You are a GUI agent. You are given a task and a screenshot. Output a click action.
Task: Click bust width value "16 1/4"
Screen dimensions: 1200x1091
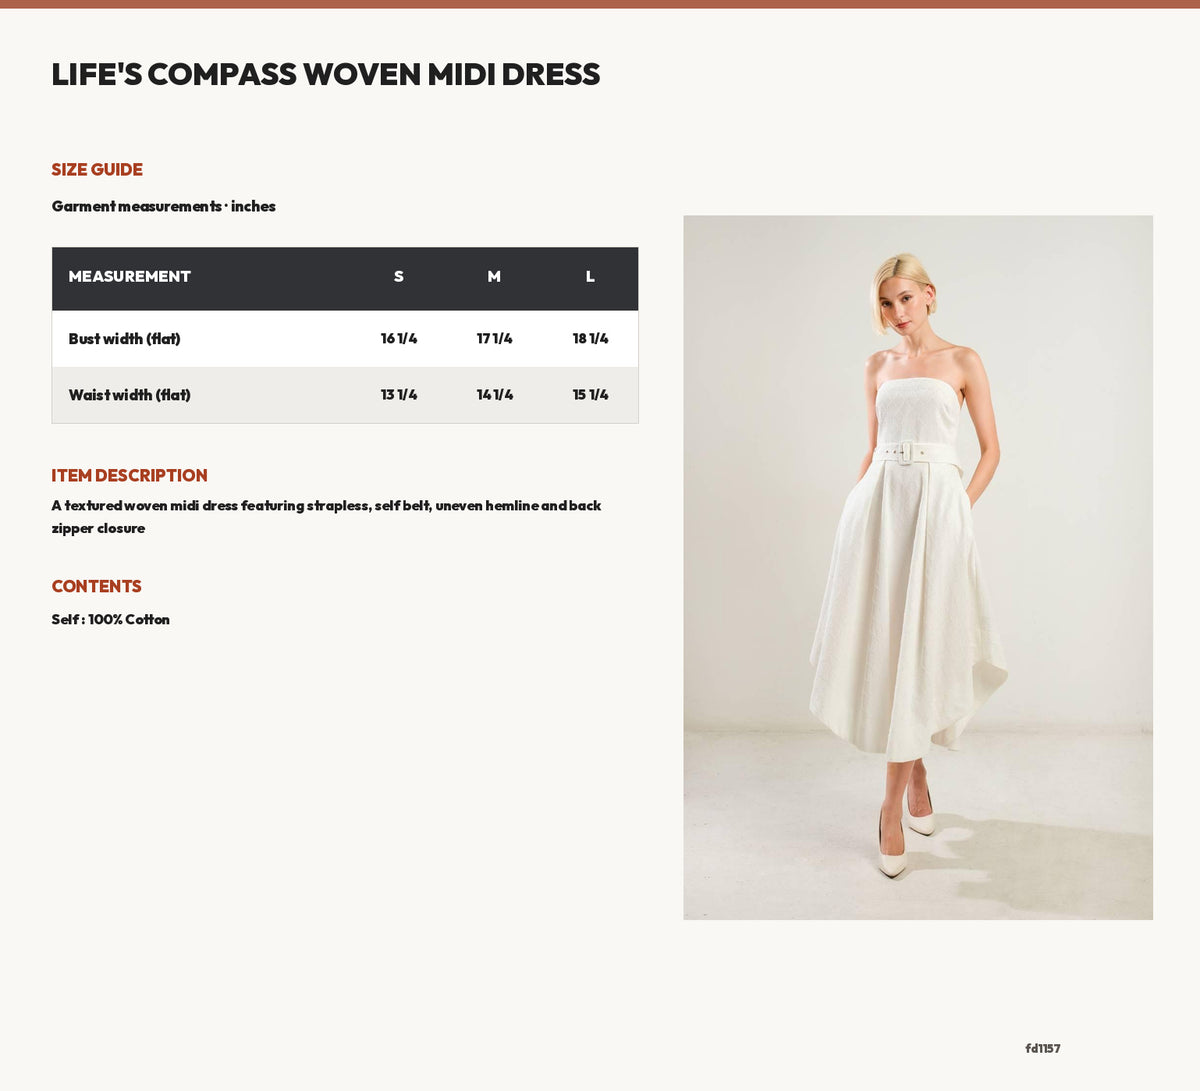(399, 339)
